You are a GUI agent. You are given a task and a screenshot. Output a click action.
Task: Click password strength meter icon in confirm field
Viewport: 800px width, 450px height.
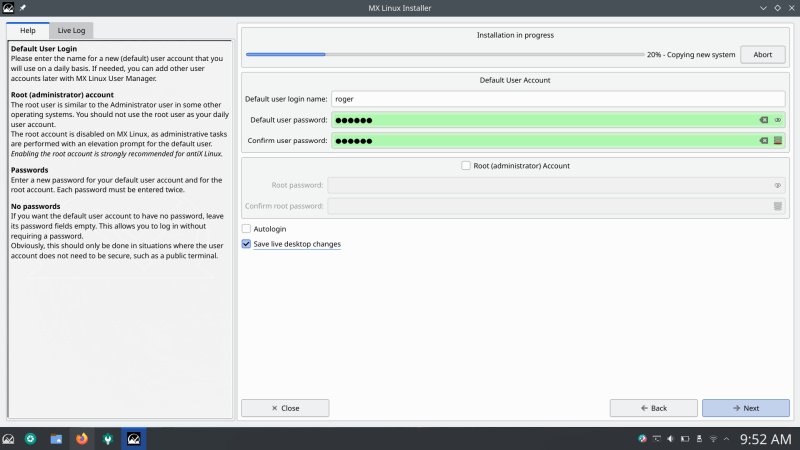pyautogui.click(x=778, y=140)
